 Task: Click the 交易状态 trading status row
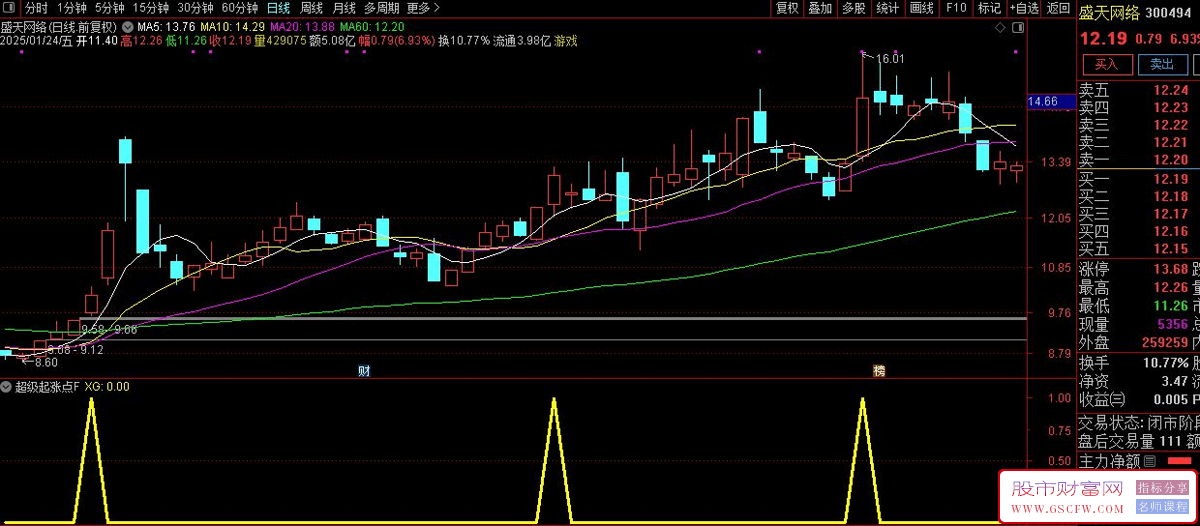[x=1138, y=423]
